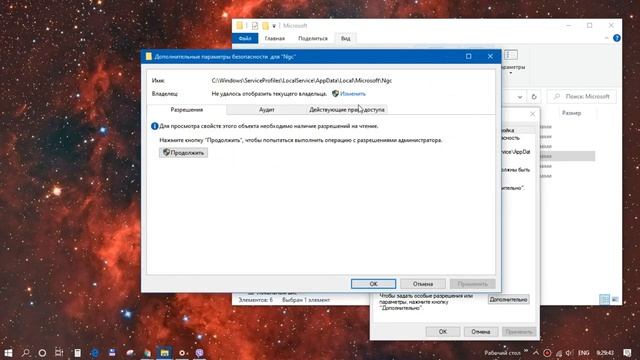
Task: Open the quick access toolbar dropdown arrow
Action: [274, 26]
